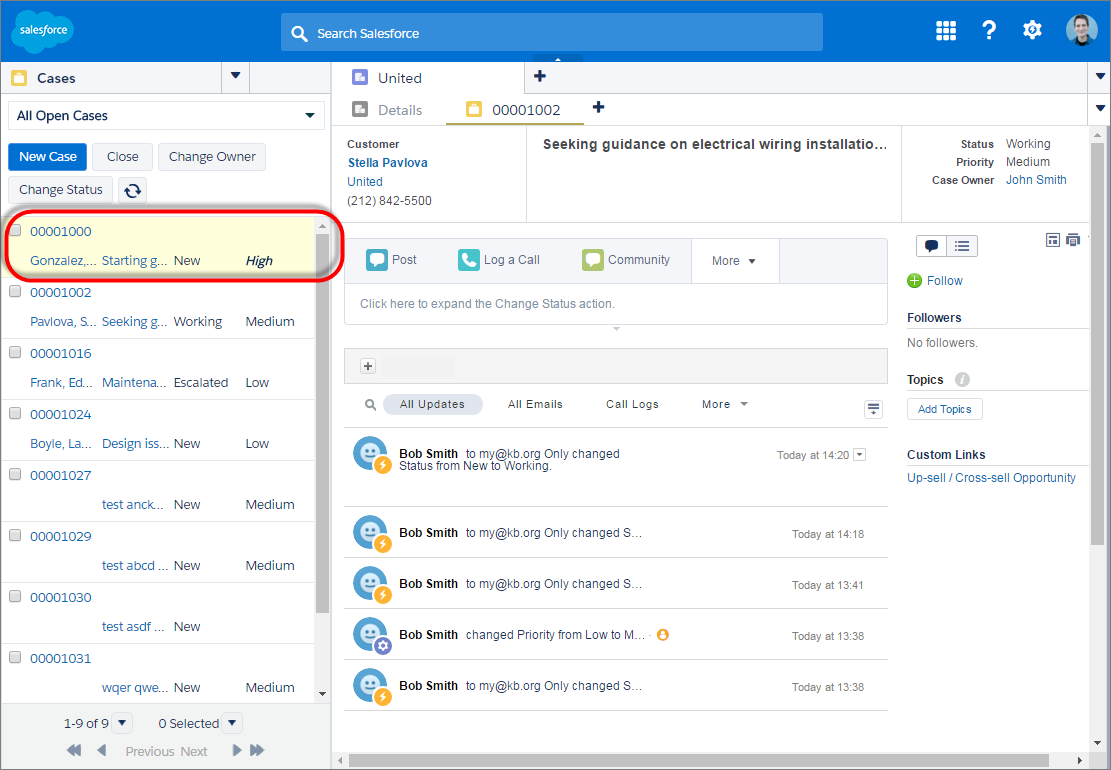The width and height of the screenshot is (1111, 770).
Task: Select checkbox for case 00001024
Action: click(x=15, y=413)
